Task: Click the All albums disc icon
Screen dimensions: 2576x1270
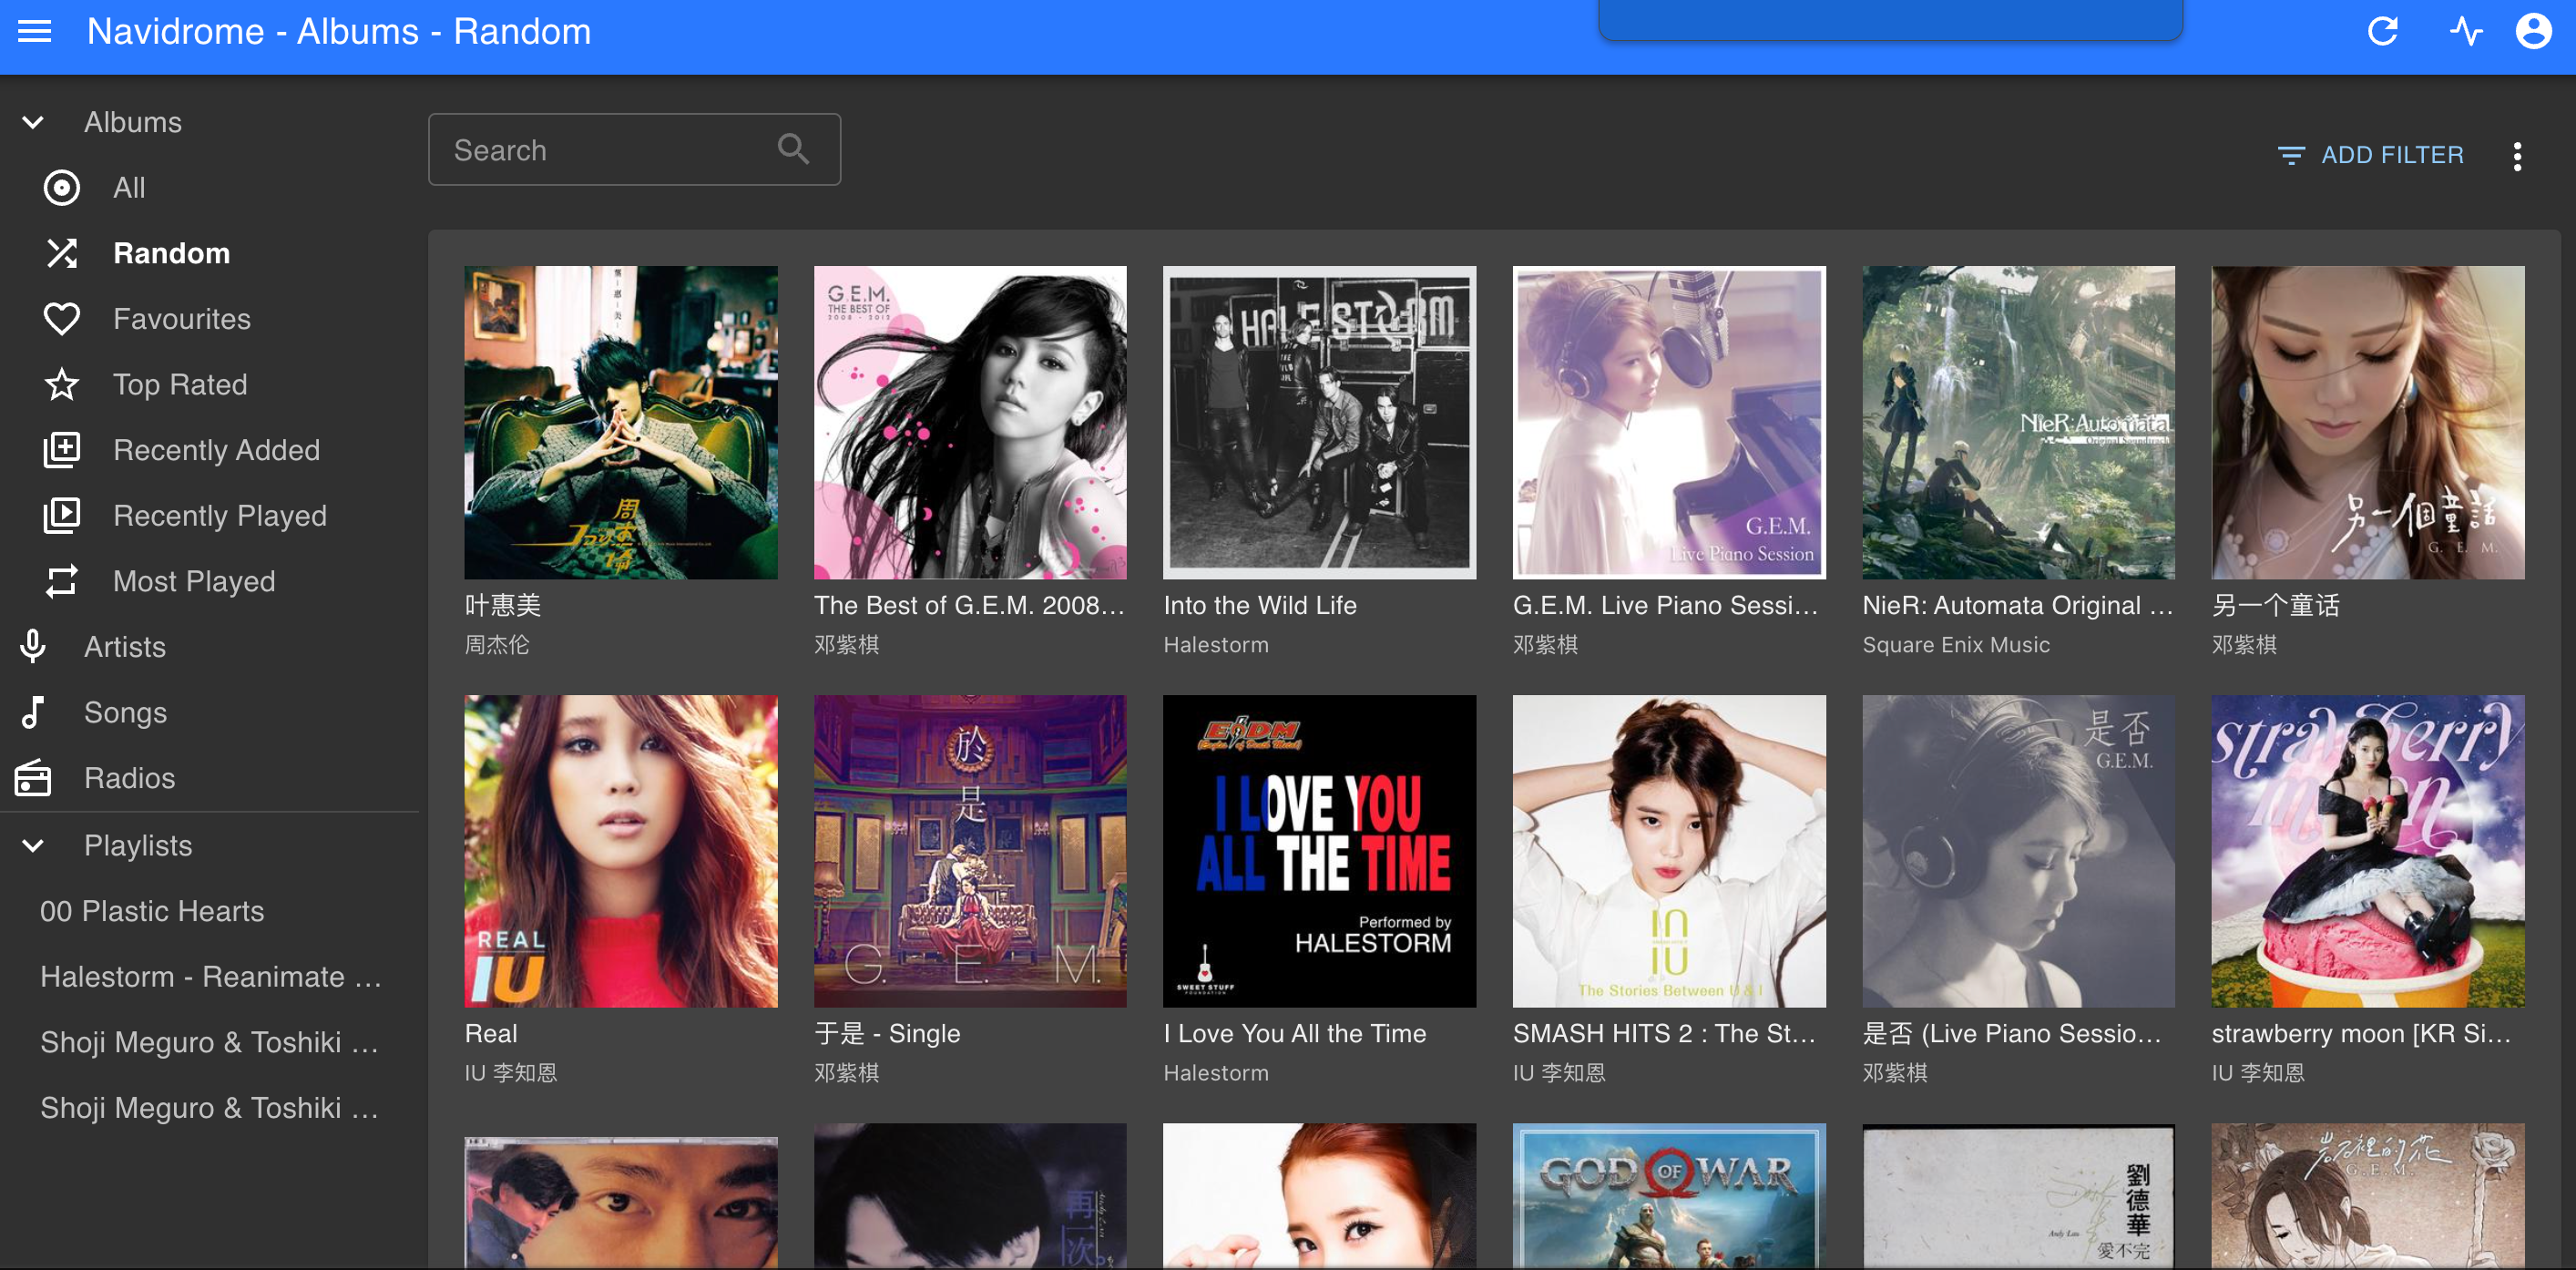Action: click(x=62, y=188)
